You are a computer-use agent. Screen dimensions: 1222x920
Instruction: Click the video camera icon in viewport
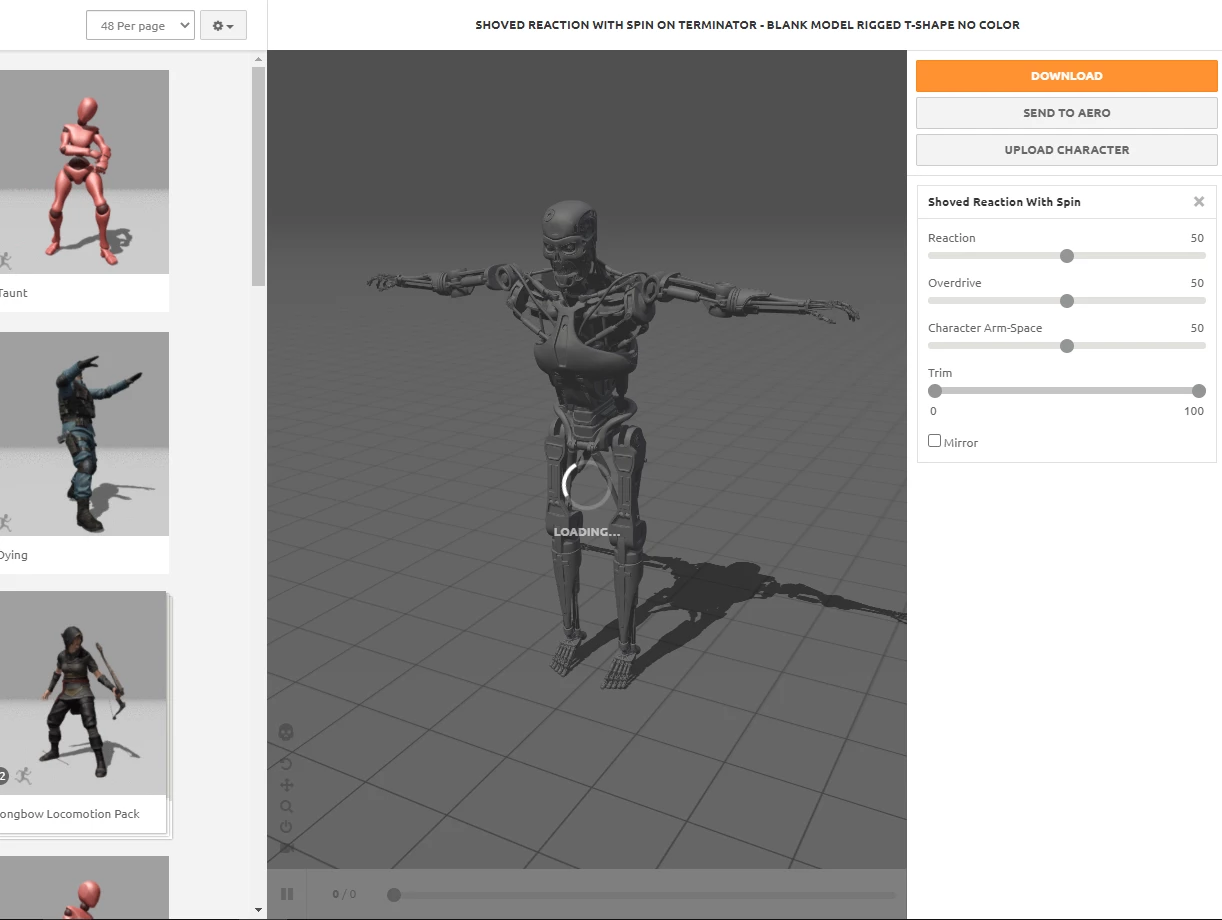[x=286, y=848]
